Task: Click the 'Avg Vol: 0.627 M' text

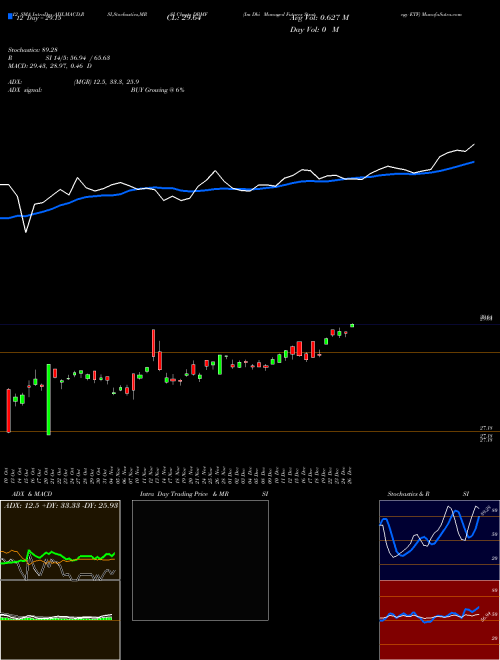Action: [x=319, y=18]
